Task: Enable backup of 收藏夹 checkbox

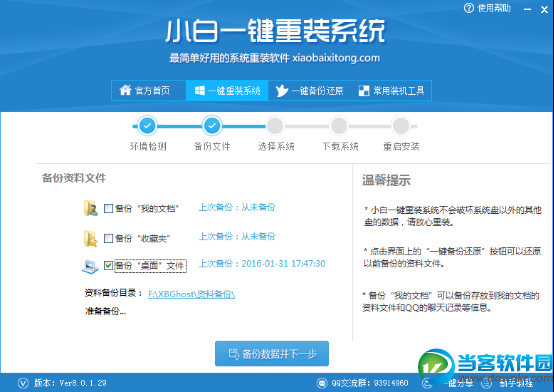Action: click(108, 238)
